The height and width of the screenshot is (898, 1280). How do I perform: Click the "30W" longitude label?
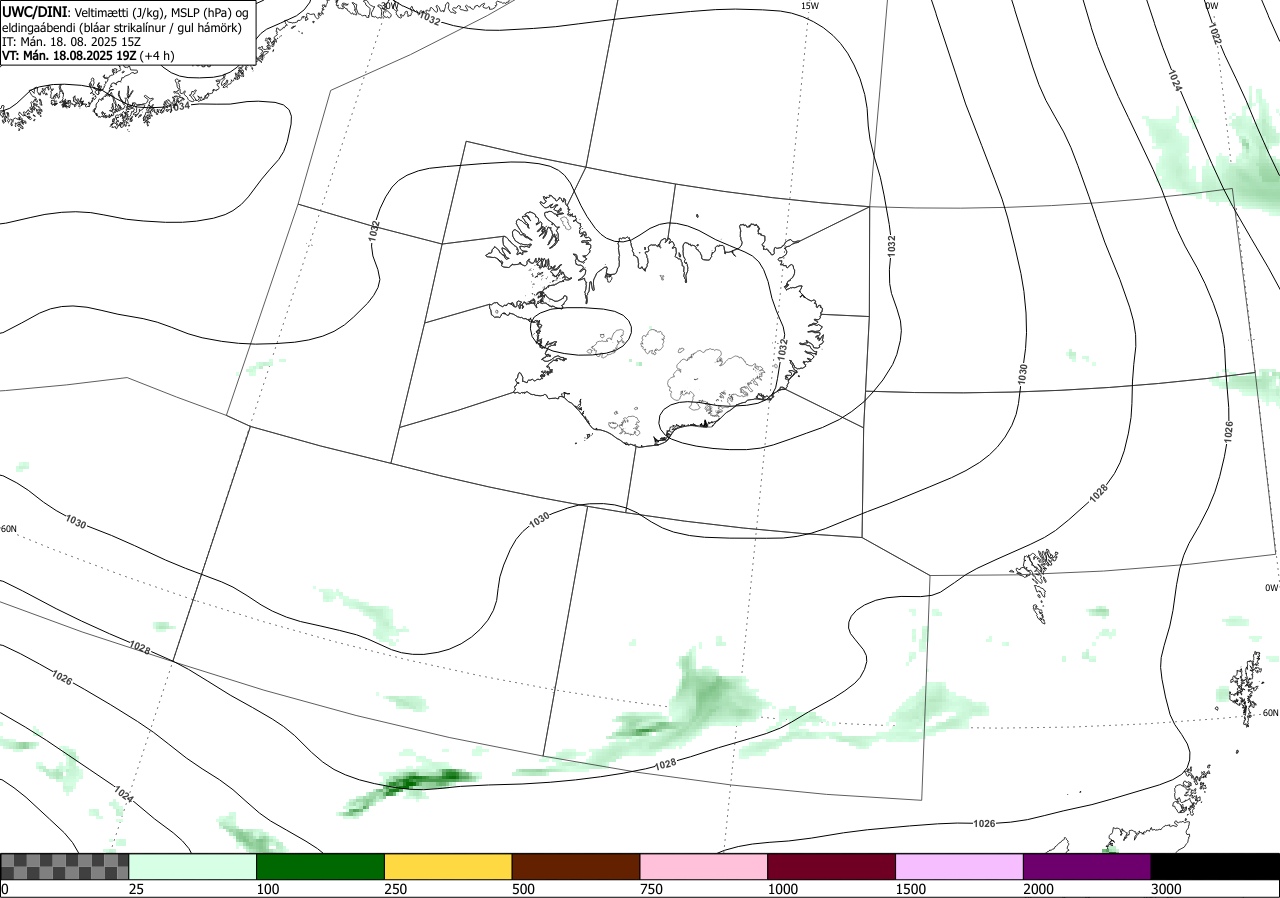pos(389,6)
